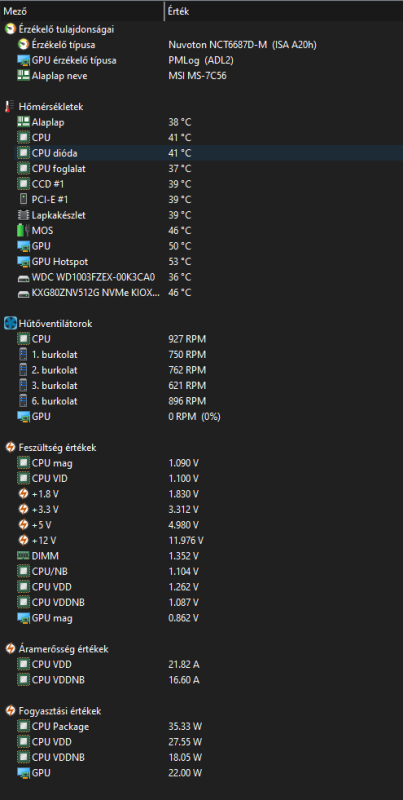
Task: Click the 21.82 A current value
Action: 183,664
